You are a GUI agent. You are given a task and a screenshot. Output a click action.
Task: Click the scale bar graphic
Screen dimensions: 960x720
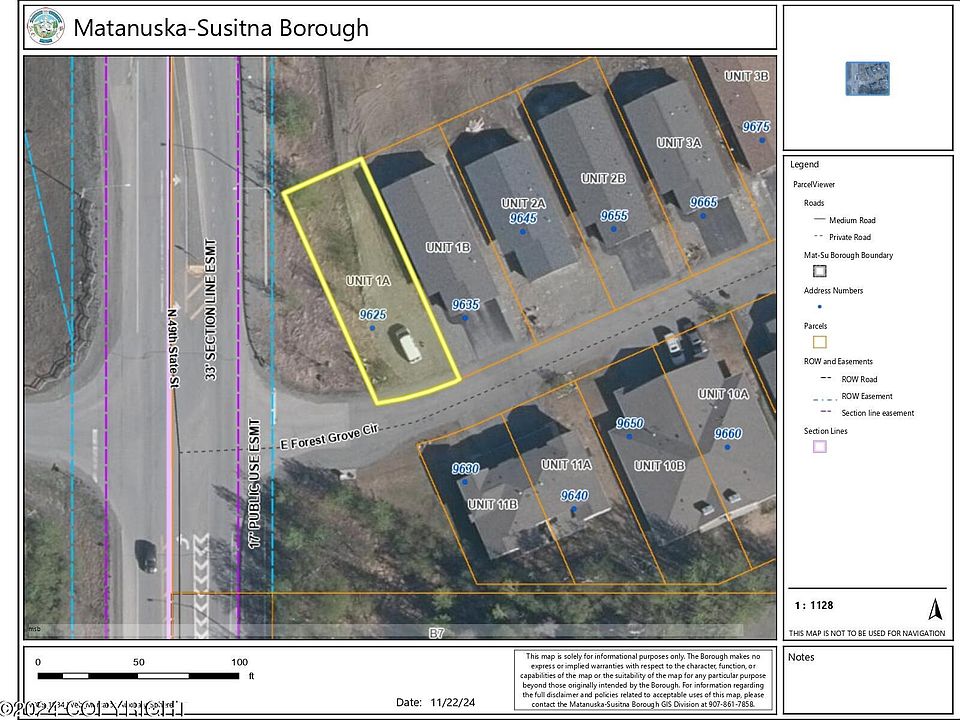(138, 676)
